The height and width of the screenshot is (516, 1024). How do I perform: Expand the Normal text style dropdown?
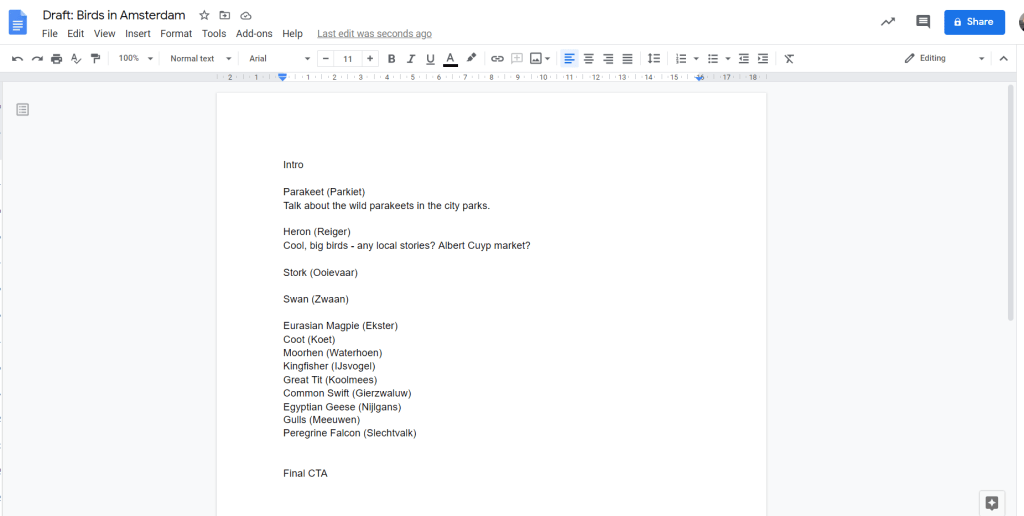(200, 59)
